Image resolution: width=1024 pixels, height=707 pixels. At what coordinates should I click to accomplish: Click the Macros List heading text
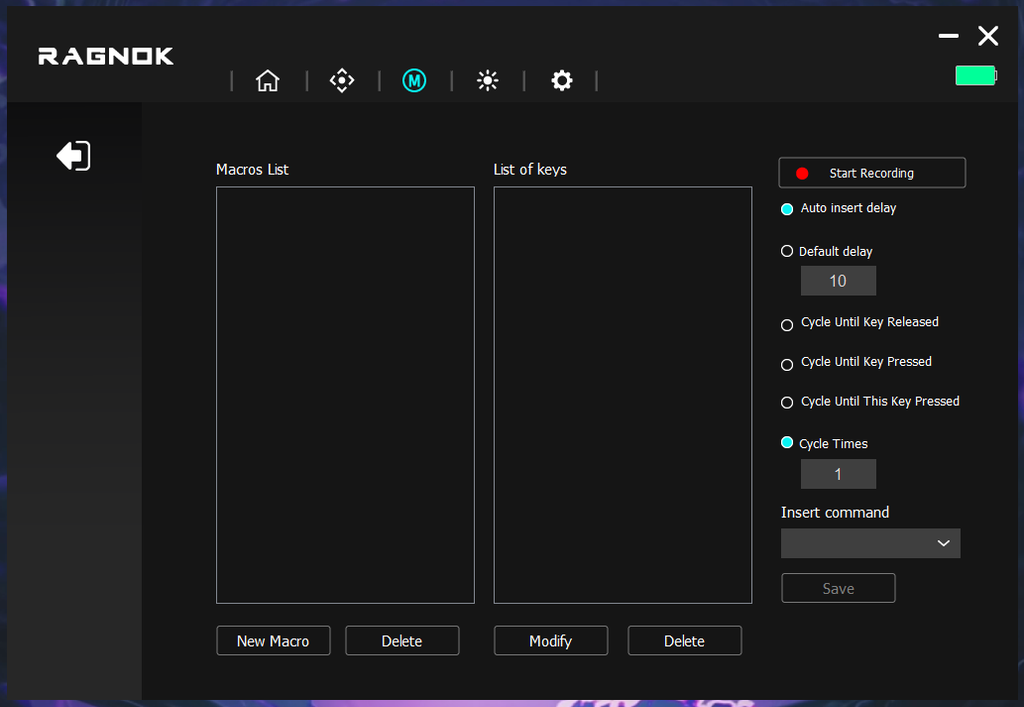point(252,170)
